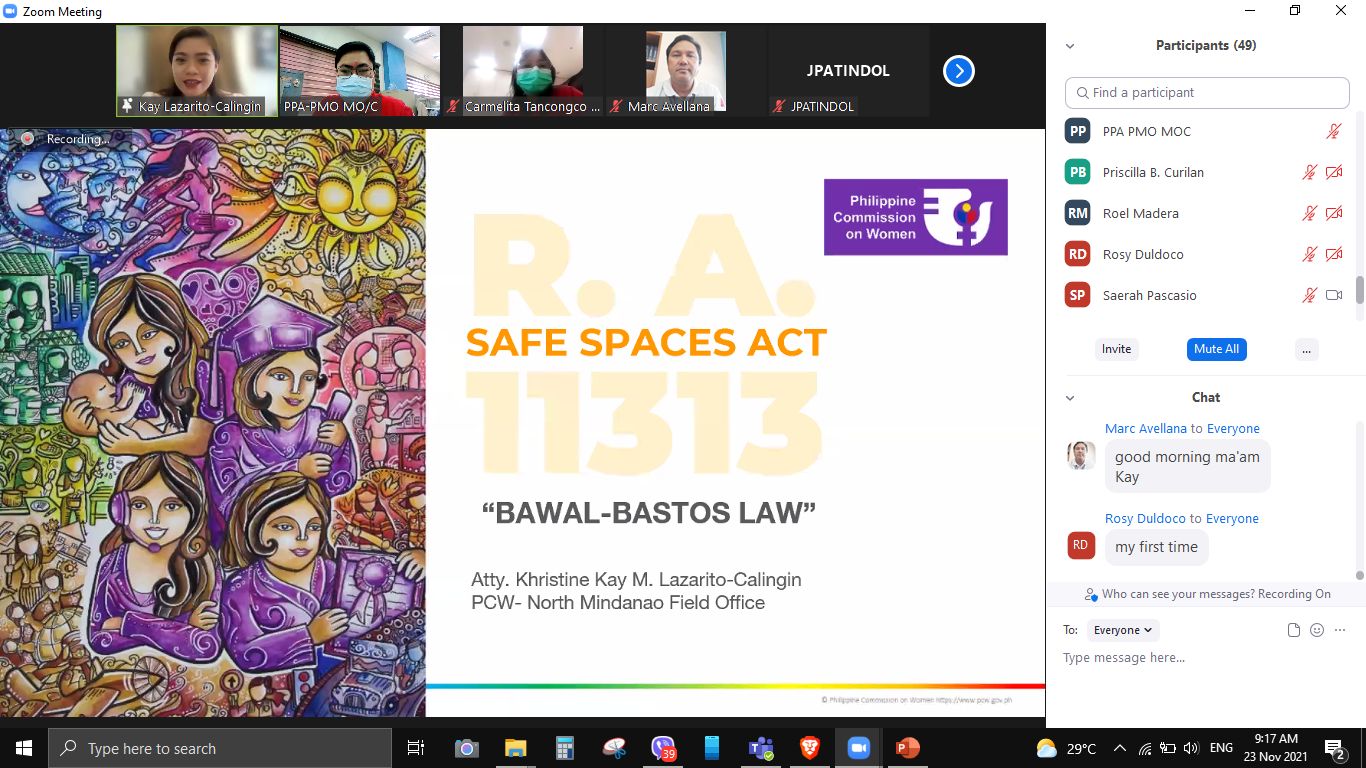Click the PPA PMO MOC muted microphone icon
Viewport: 1366px width, 768px height.
click(x=1333, y=131)
